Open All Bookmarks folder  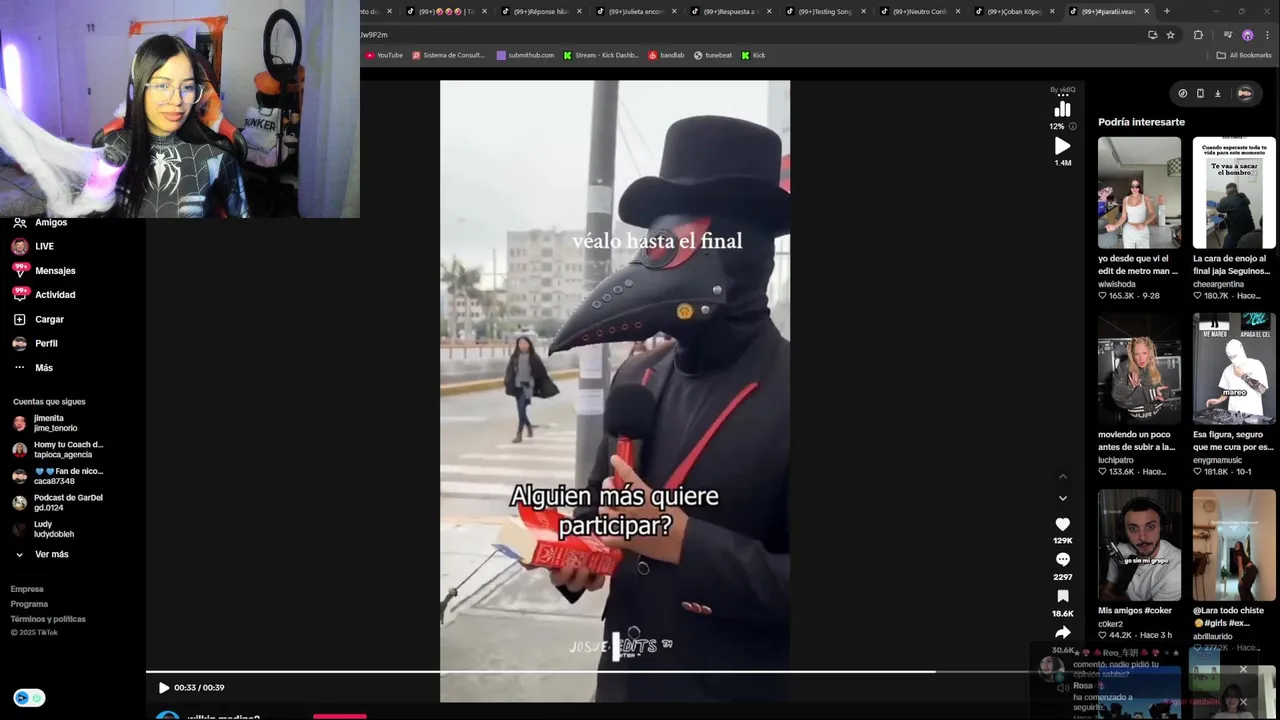click(1244, 55)
